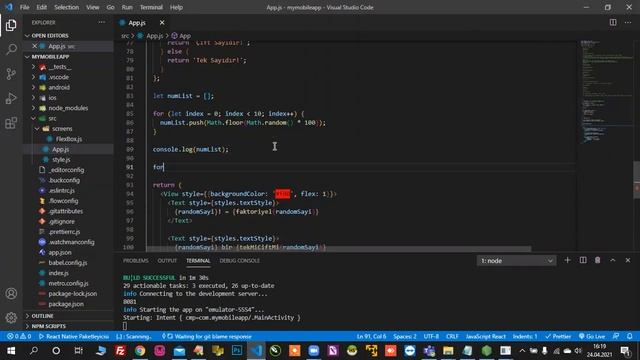Open Manage gear settings icon
Screen dimensions: 640x360
[11, 318]
